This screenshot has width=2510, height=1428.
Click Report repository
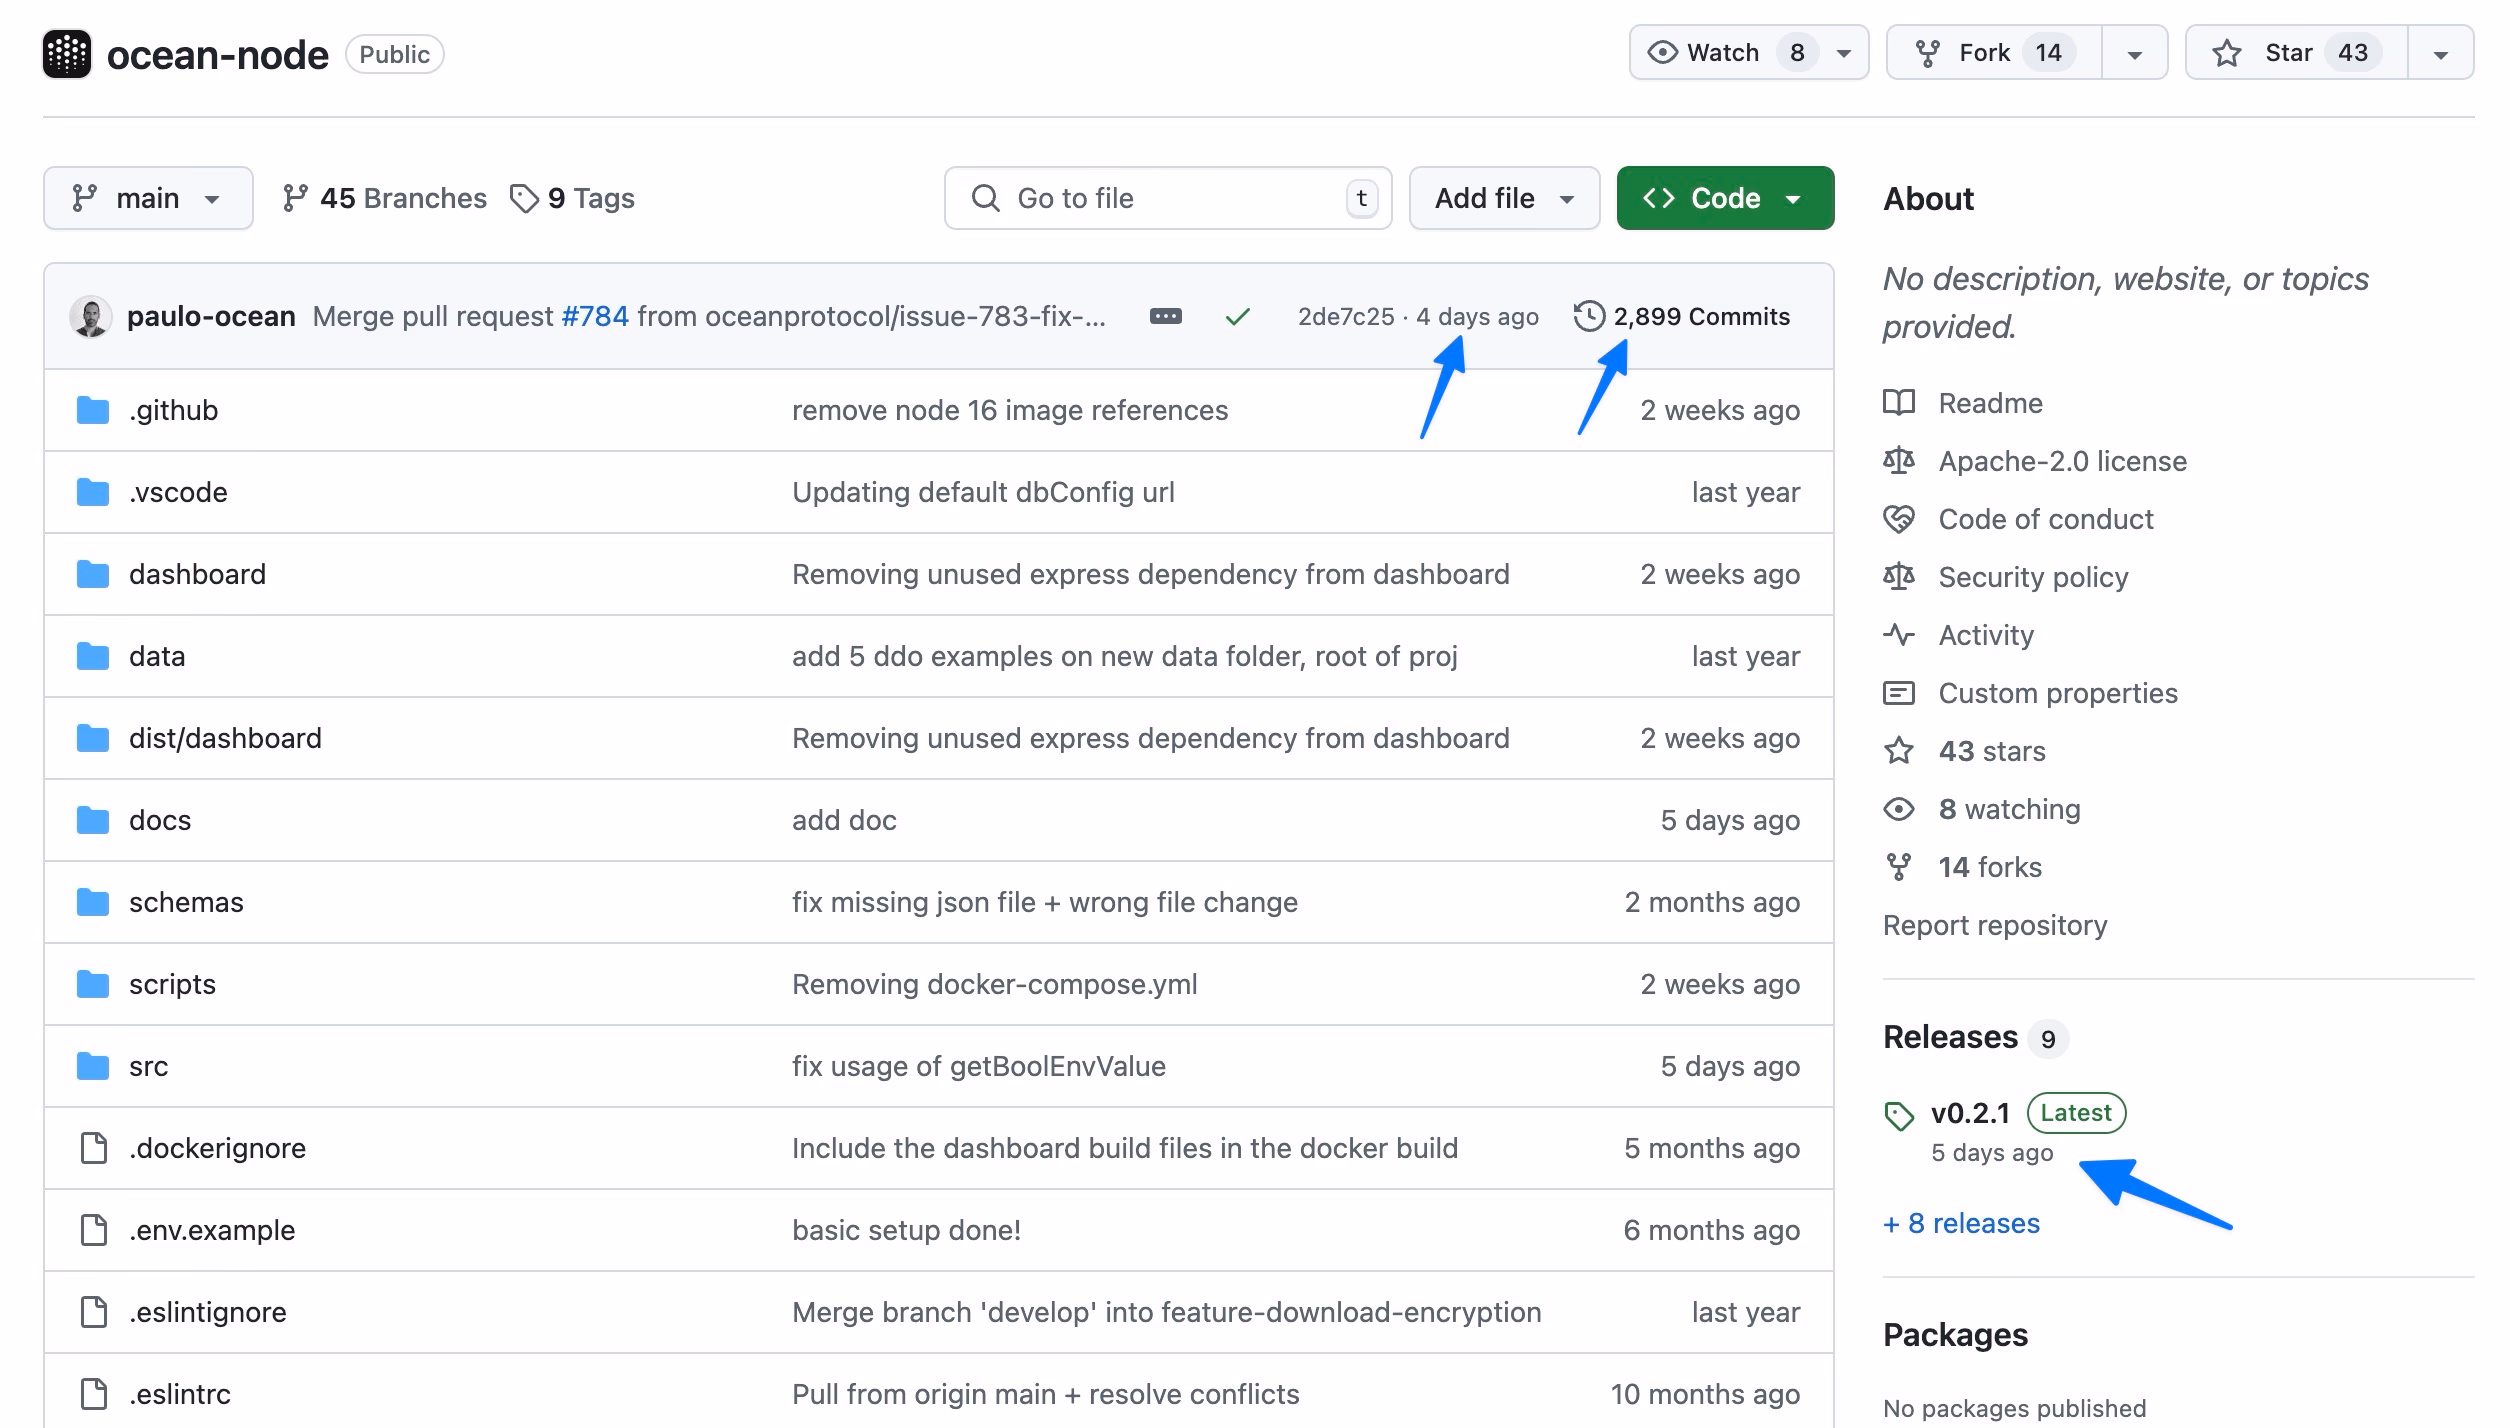1995,925
